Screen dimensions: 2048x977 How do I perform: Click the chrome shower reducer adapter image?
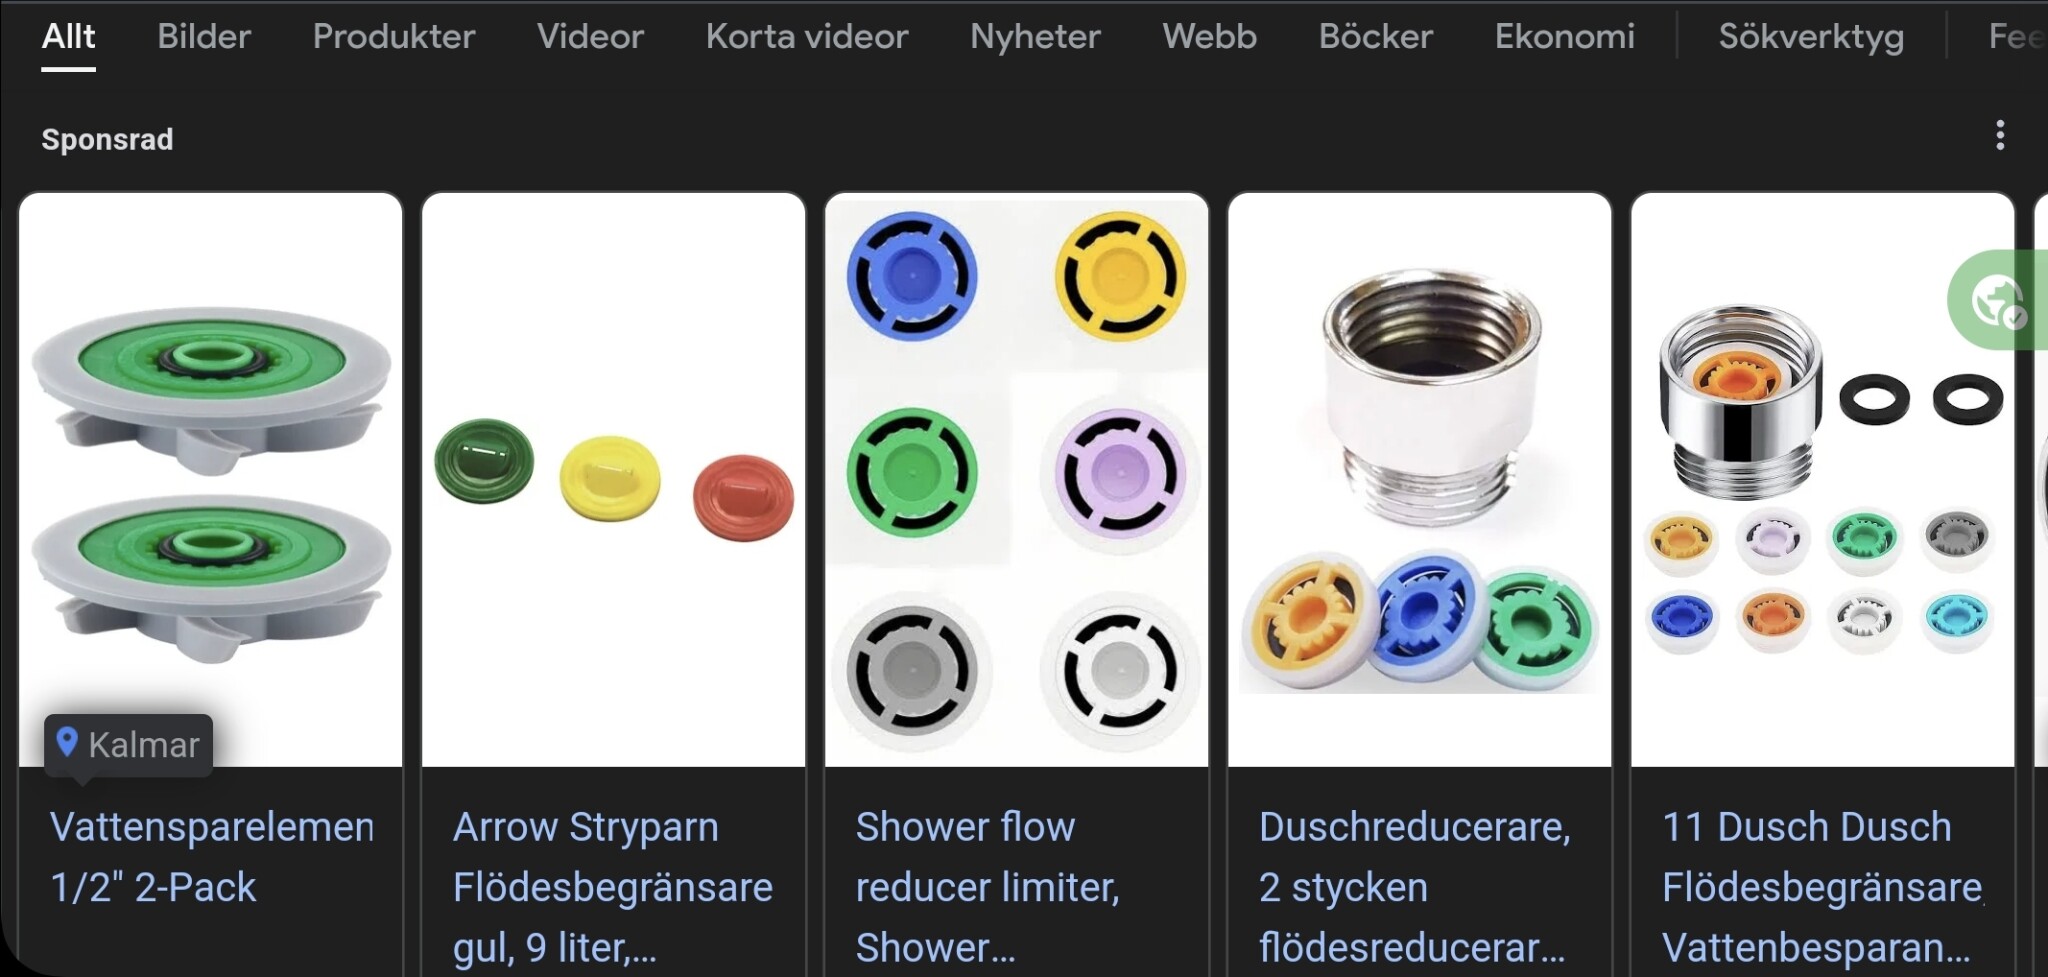[1419, 480]
